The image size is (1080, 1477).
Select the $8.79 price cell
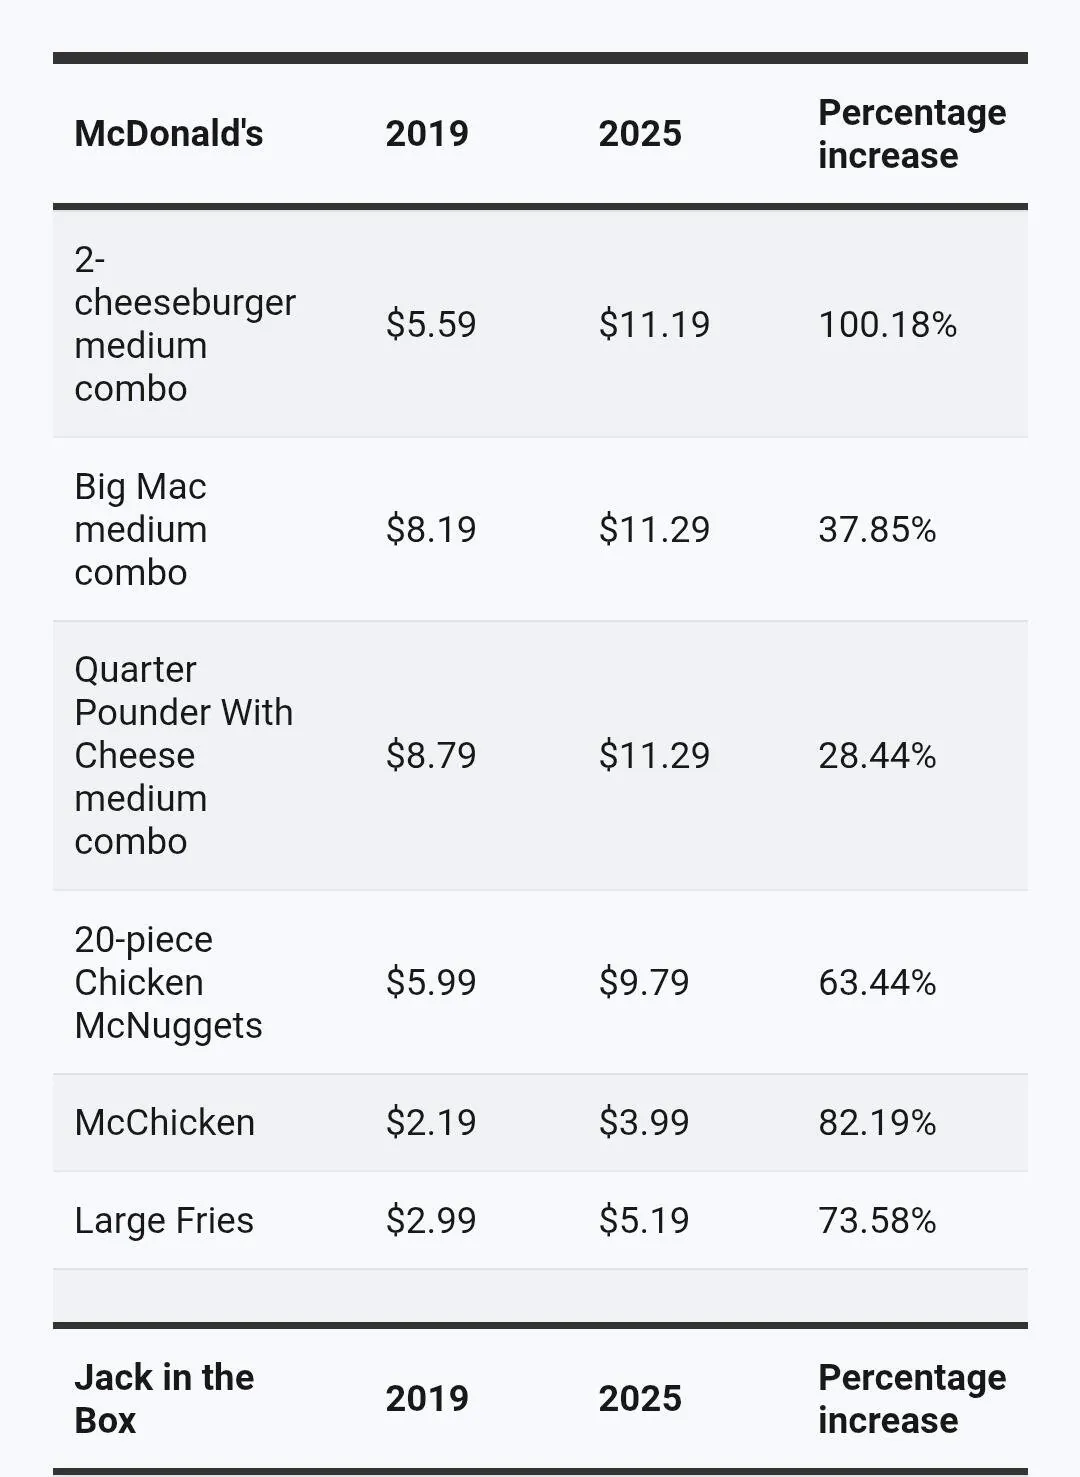click(431, 755)
